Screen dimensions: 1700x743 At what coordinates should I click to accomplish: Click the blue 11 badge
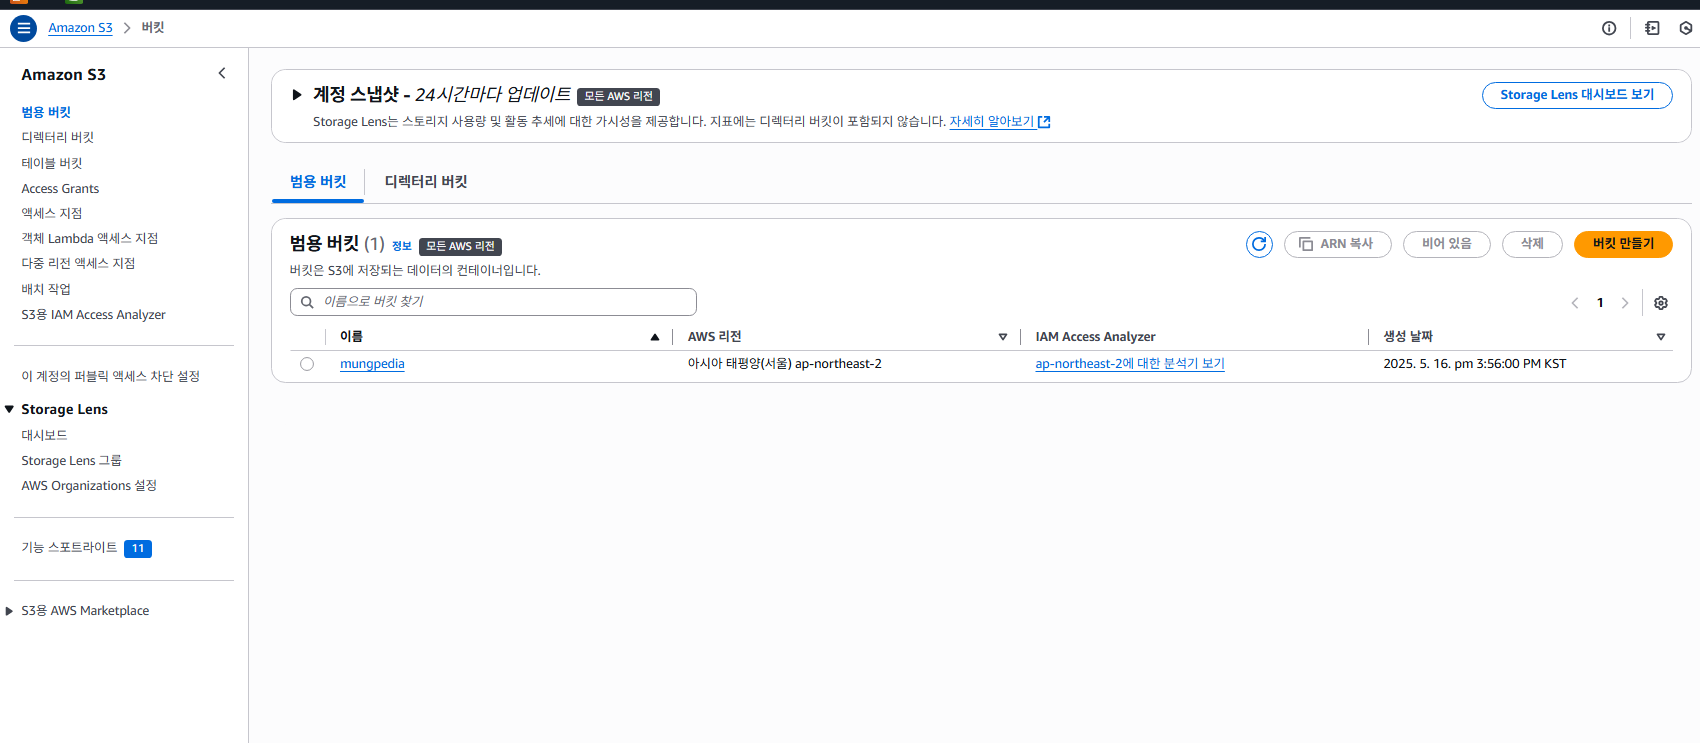point(138,548)
